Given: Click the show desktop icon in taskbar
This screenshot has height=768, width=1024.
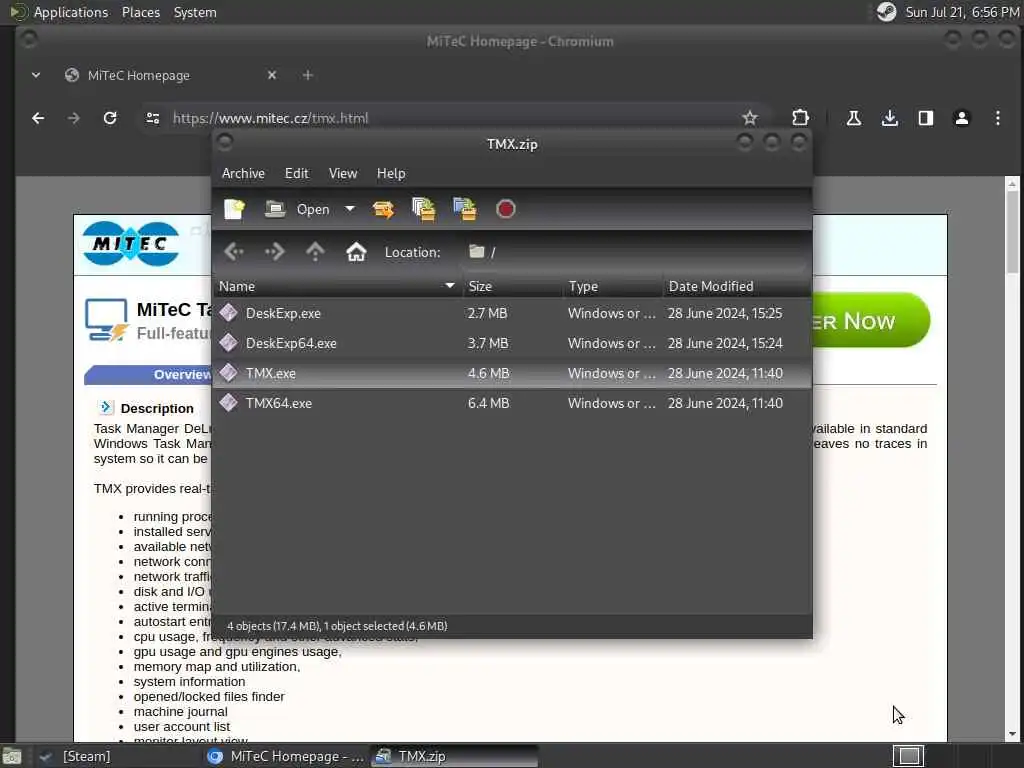Looking at the screenshot, I should pos(12,756).
